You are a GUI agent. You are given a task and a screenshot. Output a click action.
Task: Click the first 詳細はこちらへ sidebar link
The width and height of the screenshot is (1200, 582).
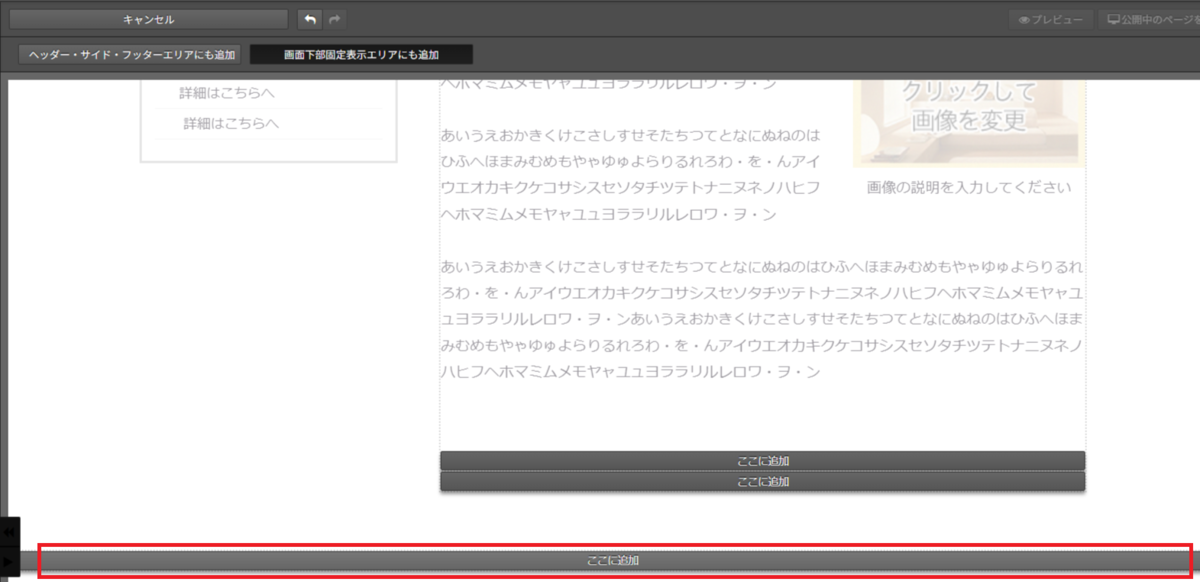click(227, 93)
